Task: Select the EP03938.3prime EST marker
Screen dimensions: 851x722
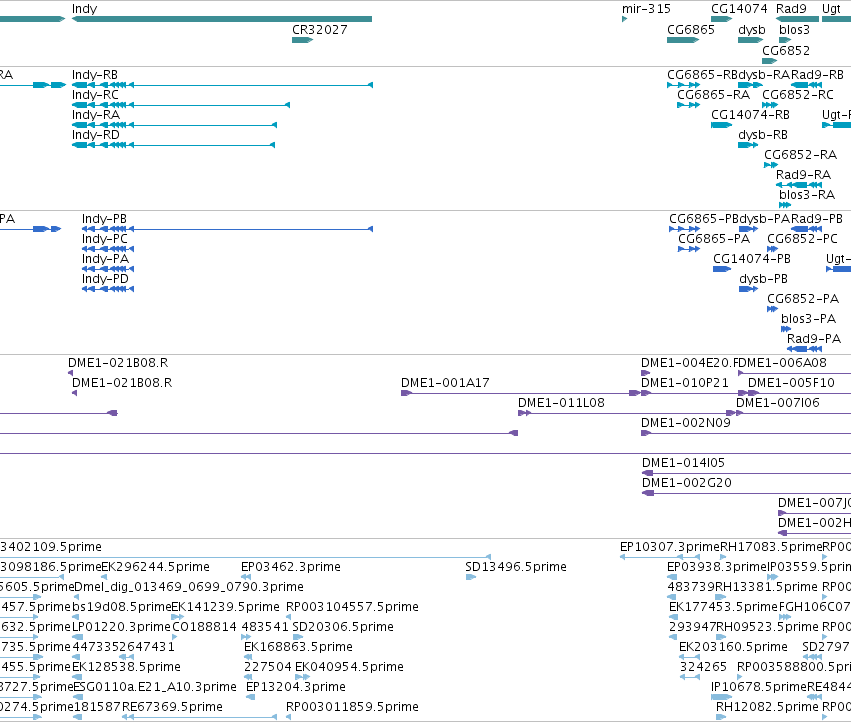Action: pyautogui.click(x=671, y=577)
